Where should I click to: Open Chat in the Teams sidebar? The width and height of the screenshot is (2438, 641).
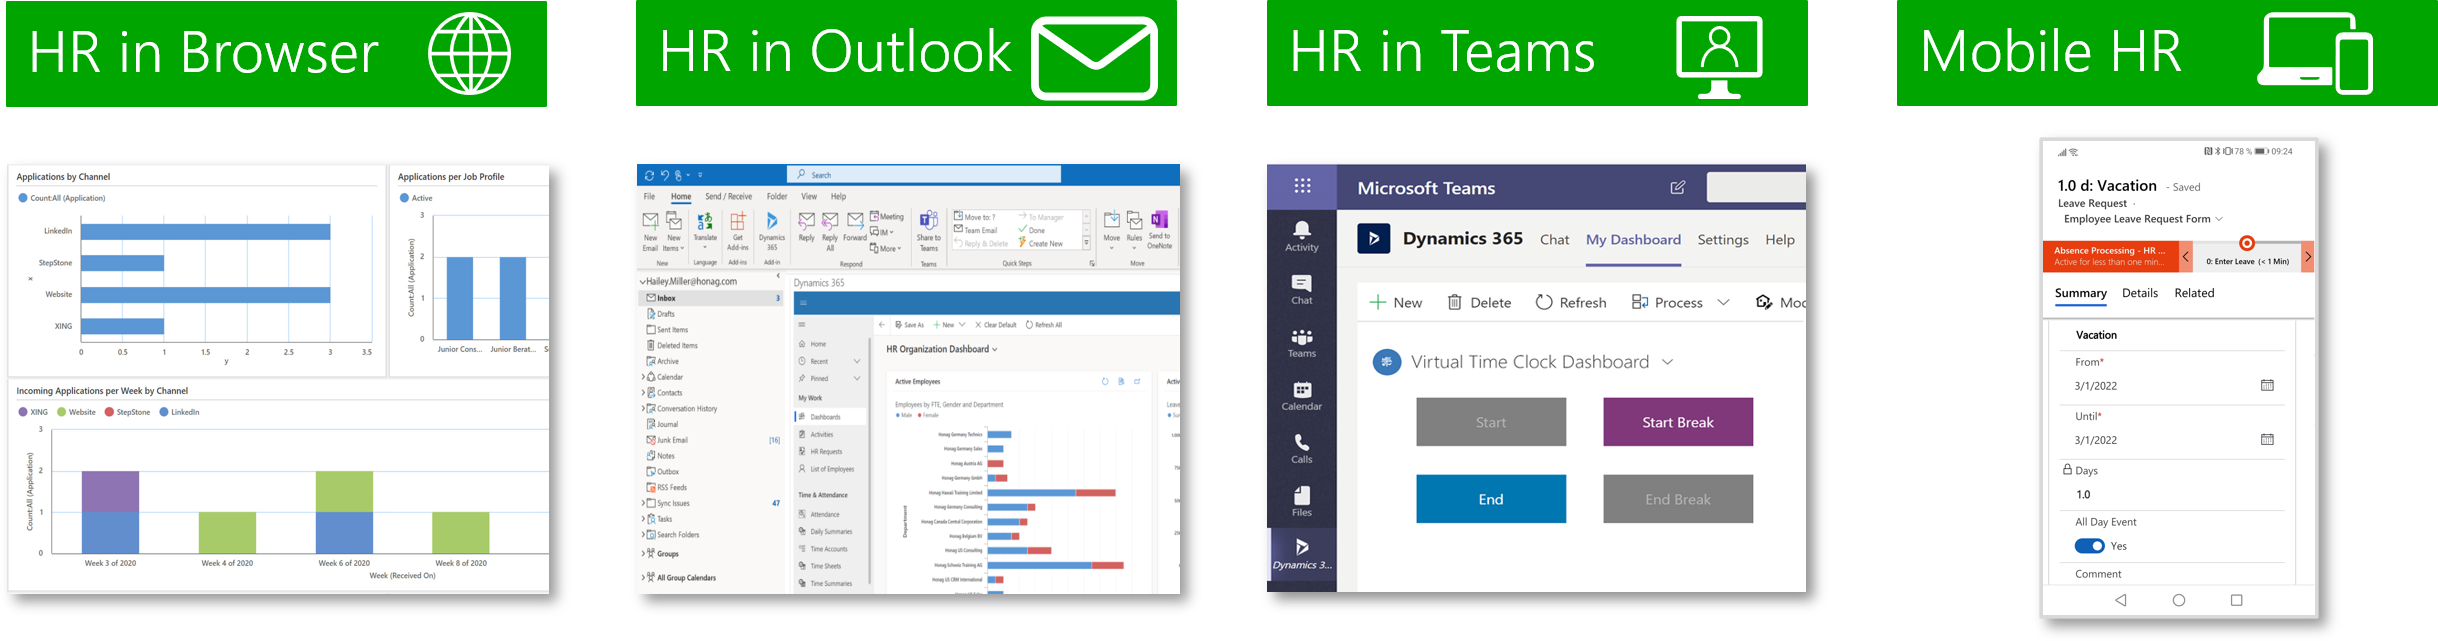click(1301, 289)
